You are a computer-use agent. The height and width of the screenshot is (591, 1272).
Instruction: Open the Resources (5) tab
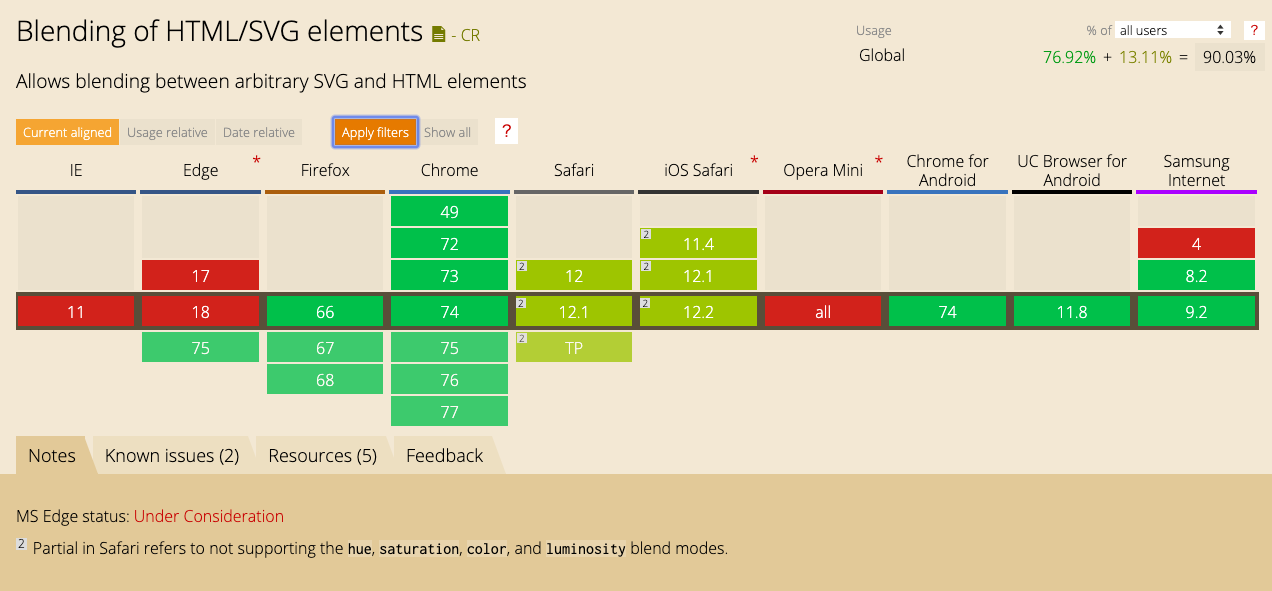click(322, 455)
